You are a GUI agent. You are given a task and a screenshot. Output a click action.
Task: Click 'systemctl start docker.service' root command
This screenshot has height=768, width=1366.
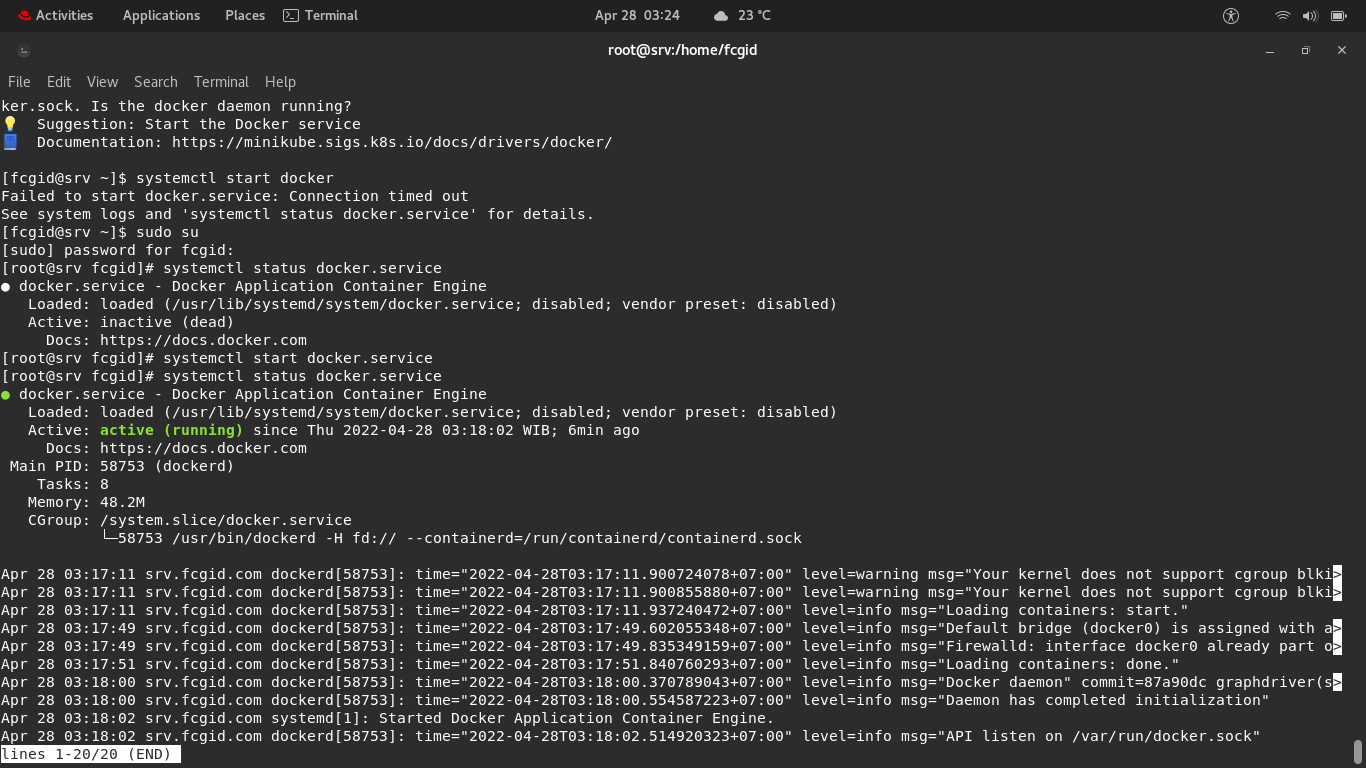point(298,358)
